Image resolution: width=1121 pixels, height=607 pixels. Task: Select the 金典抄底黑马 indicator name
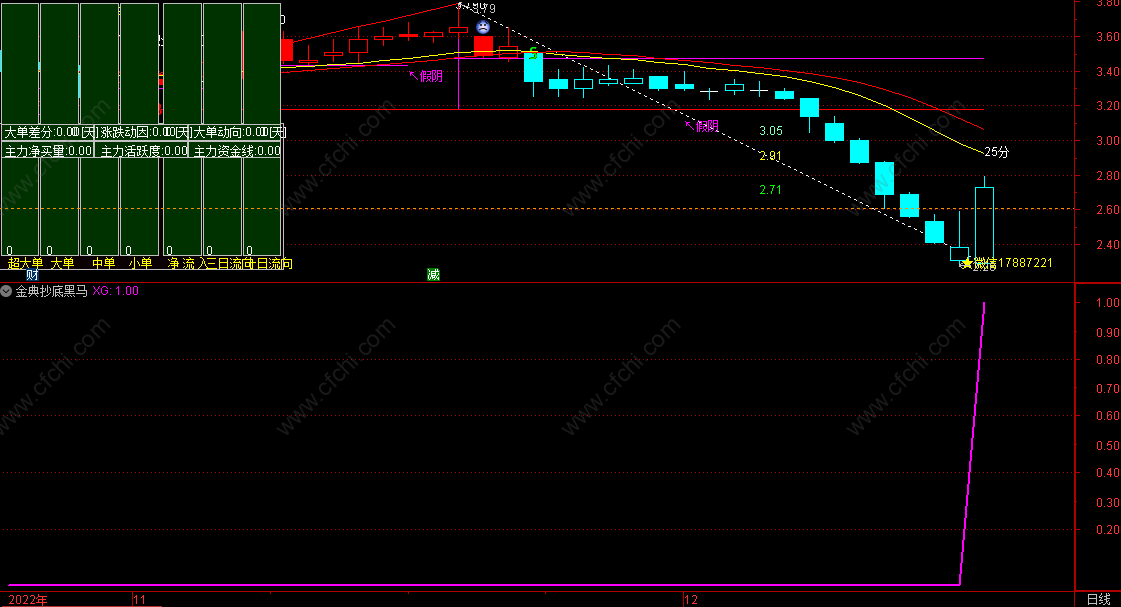(51, 291)
